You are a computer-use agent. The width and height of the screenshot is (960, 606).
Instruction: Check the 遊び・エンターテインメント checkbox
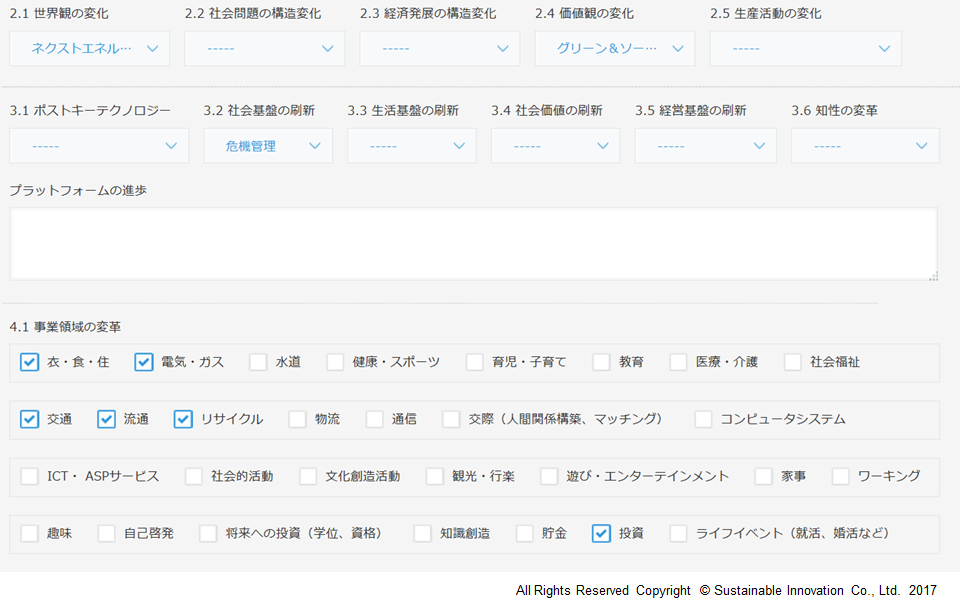[549, 476]
